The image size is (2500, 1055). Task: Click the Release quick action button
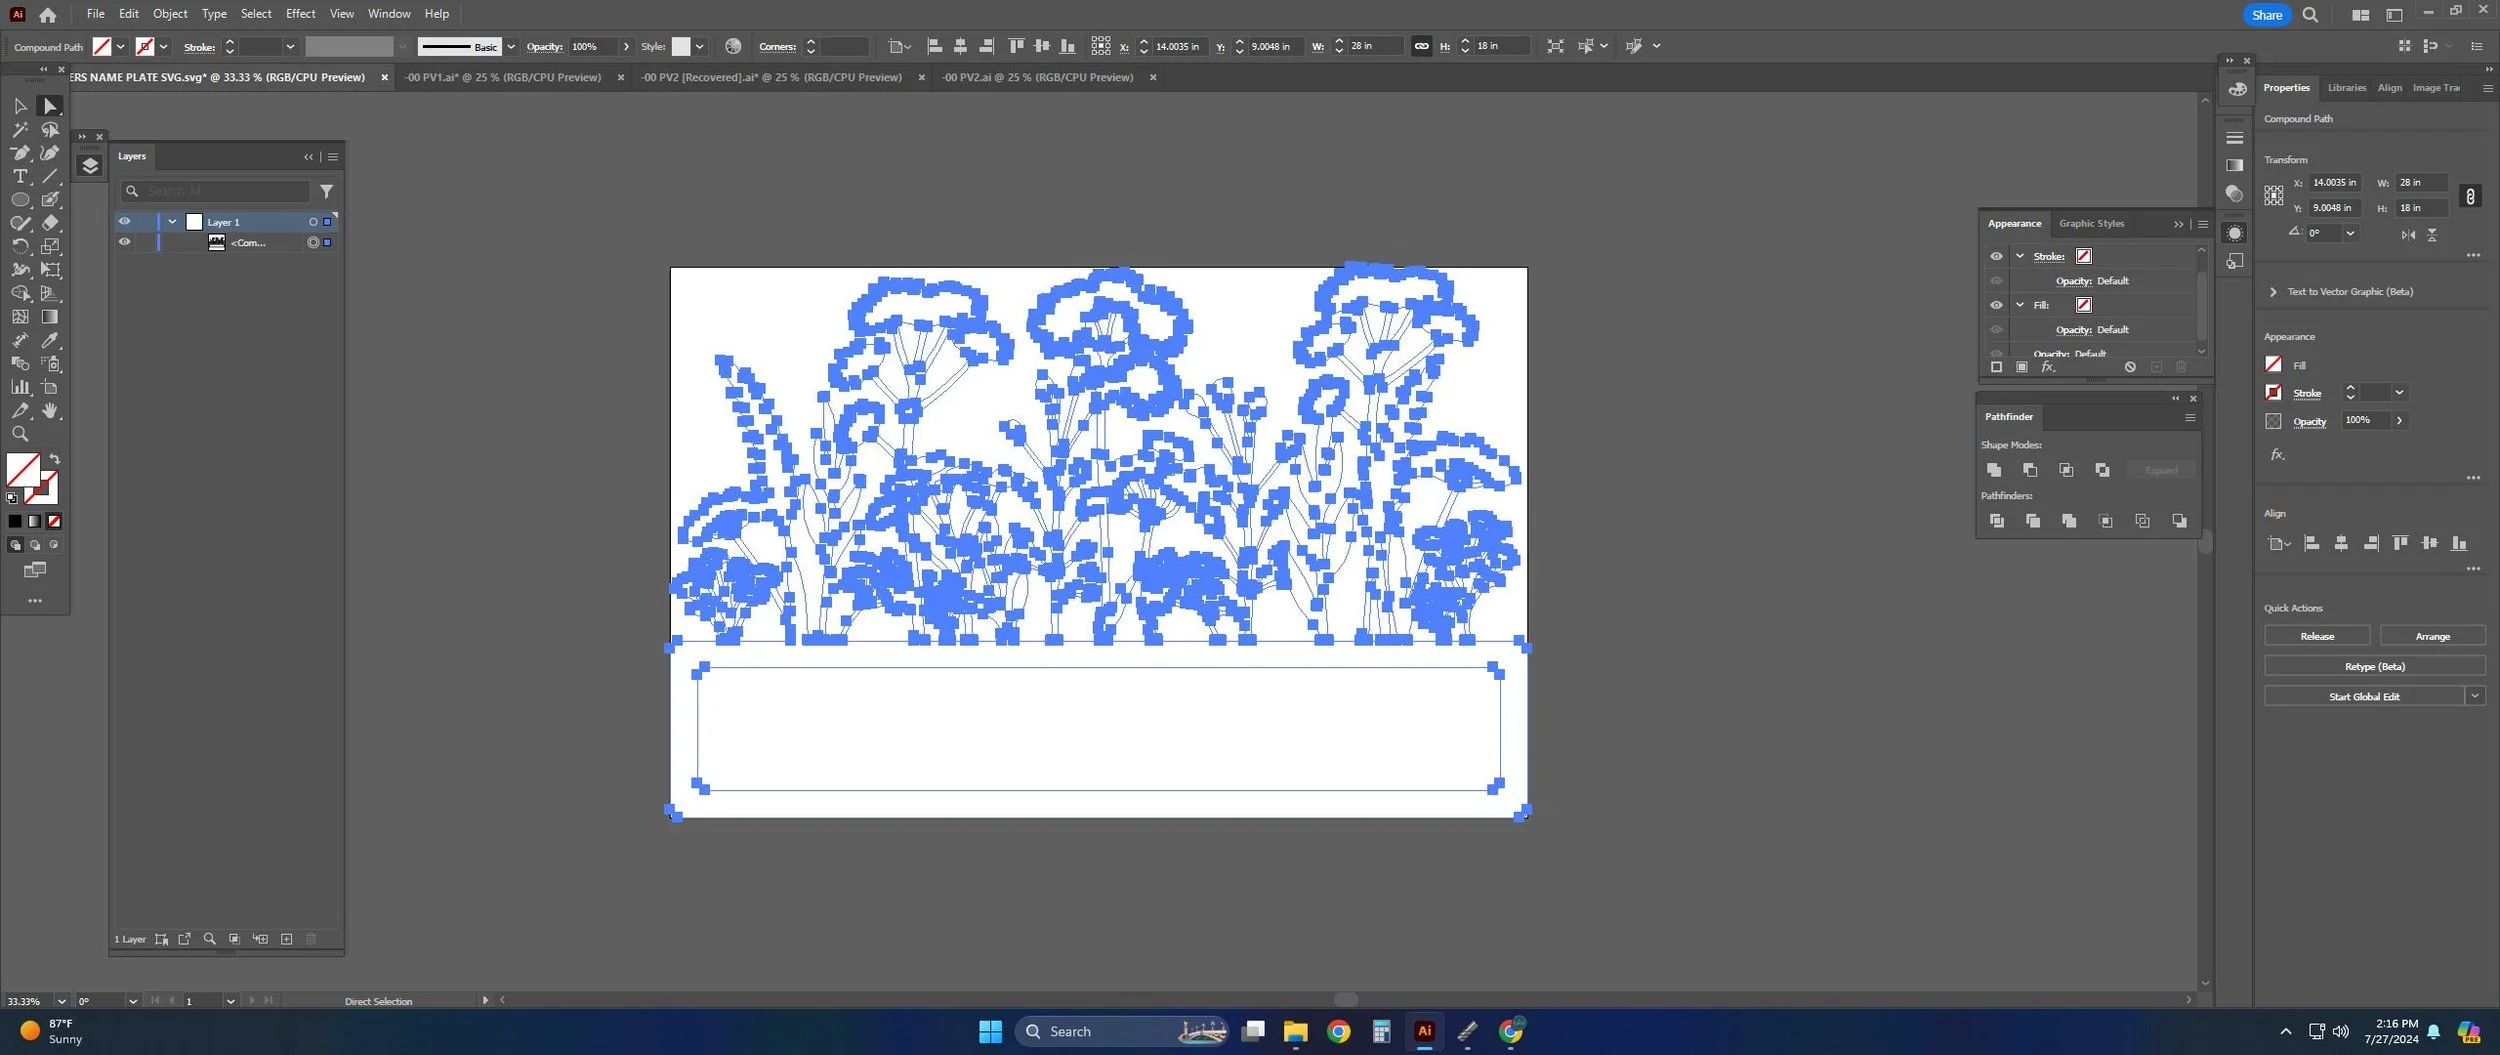click(x=2316, y=636)
